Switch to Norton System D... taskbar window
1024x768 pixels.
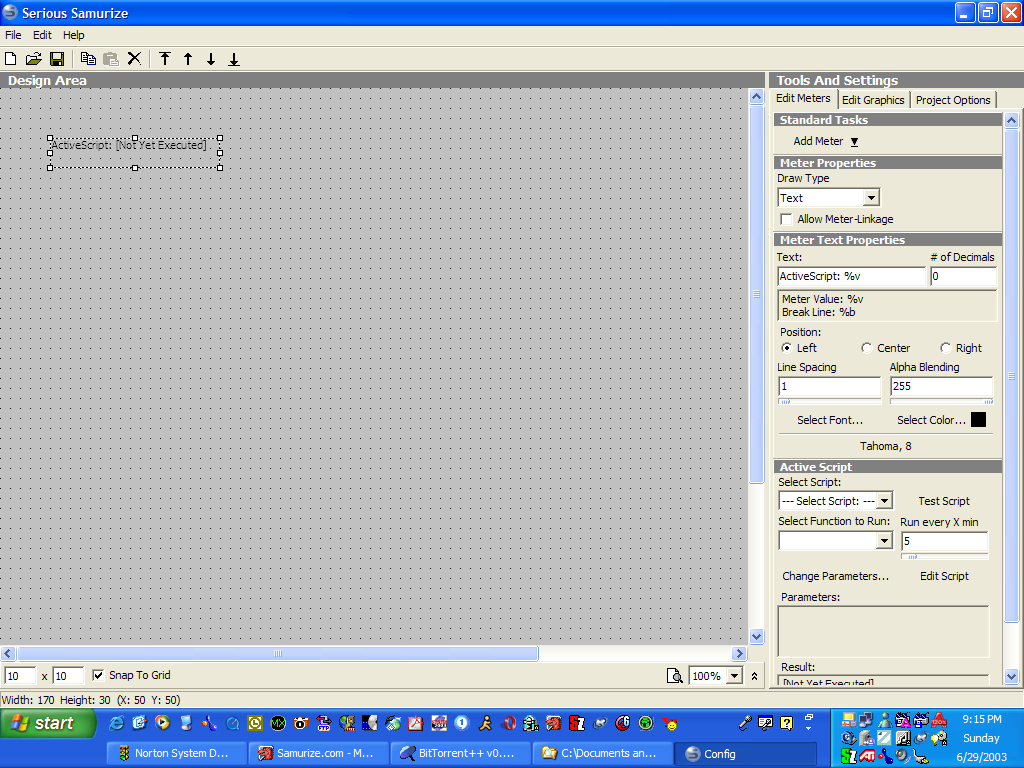pyautogui.click(x=178, y=753)
